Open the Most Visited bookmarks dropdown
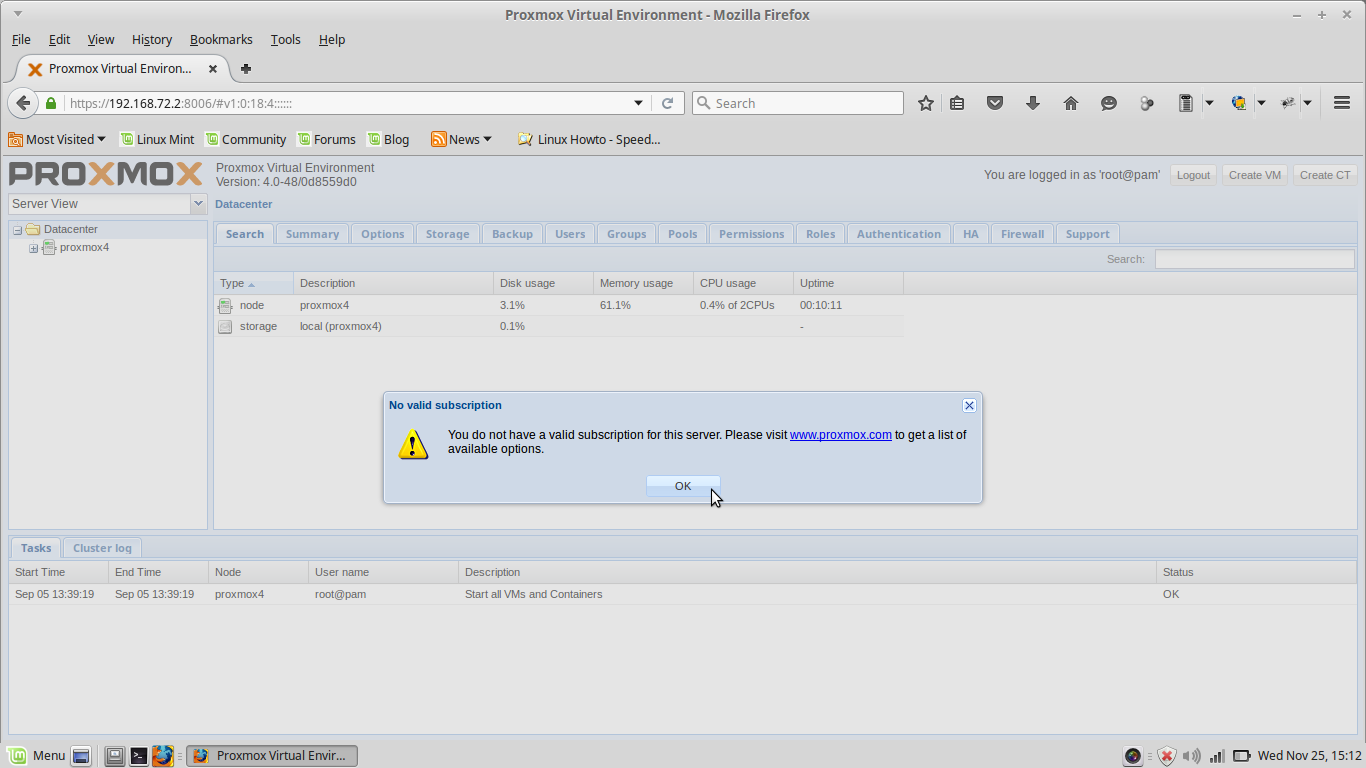 [x=57, y=139]
